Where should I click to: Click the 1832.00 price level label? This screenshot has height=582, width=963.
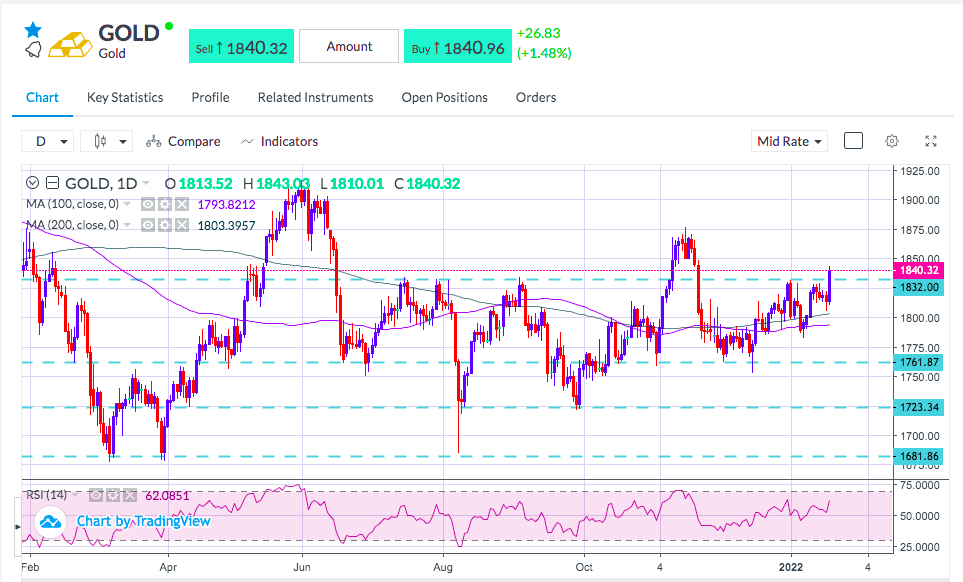[919, 287]
